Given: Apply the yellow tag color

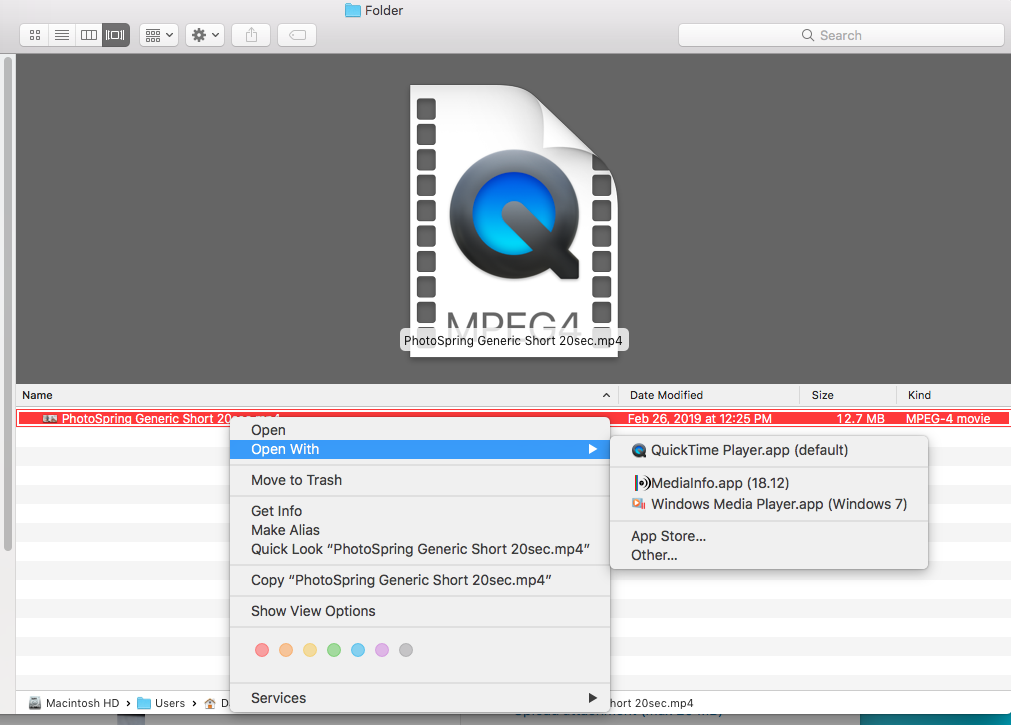Looking at the screenshot, I should coord(310,650).
